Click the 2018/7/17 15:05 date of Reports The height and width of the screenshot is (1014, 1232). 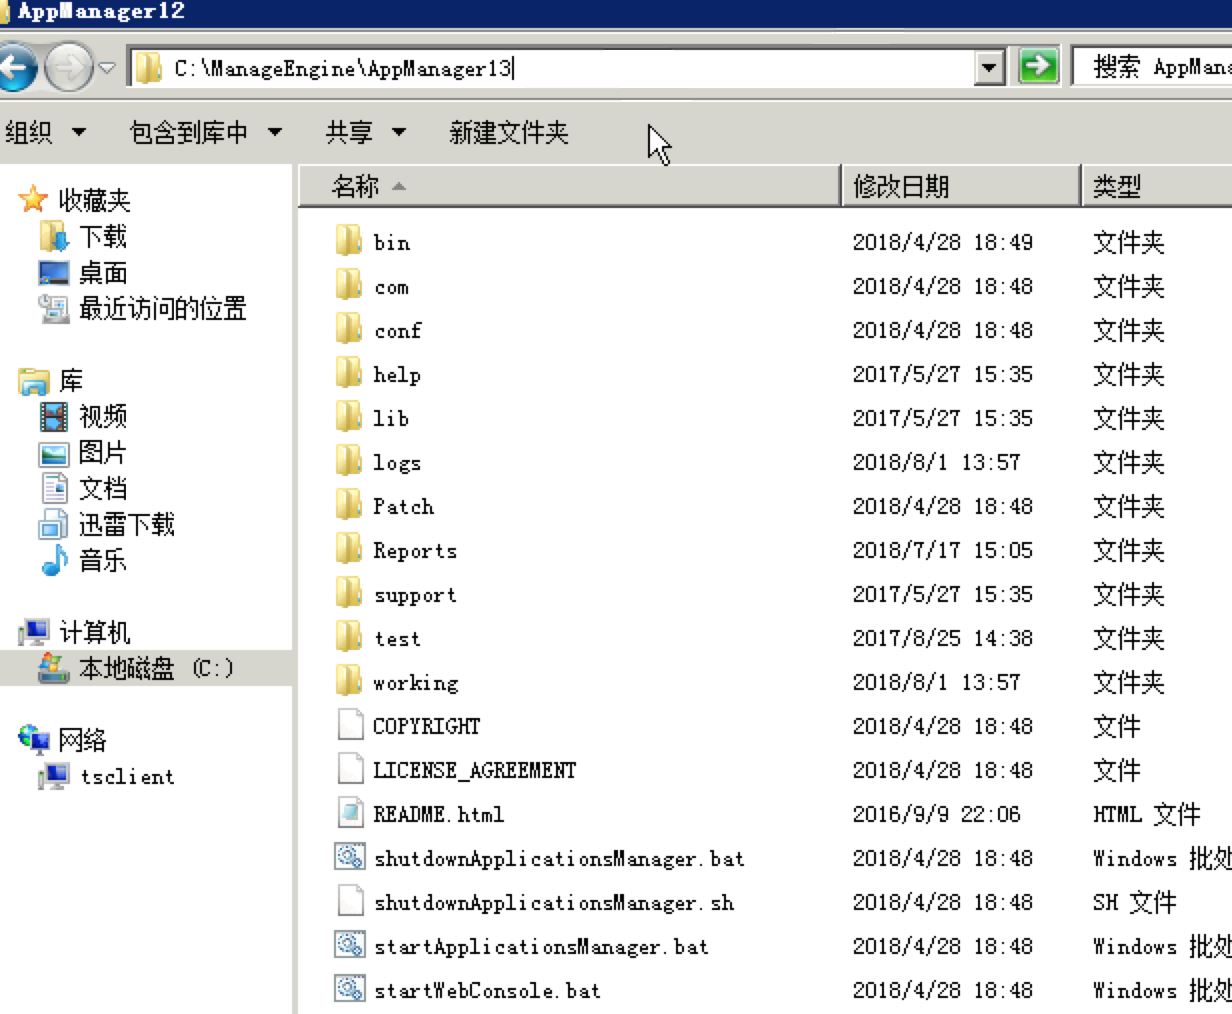coord(942,551)
